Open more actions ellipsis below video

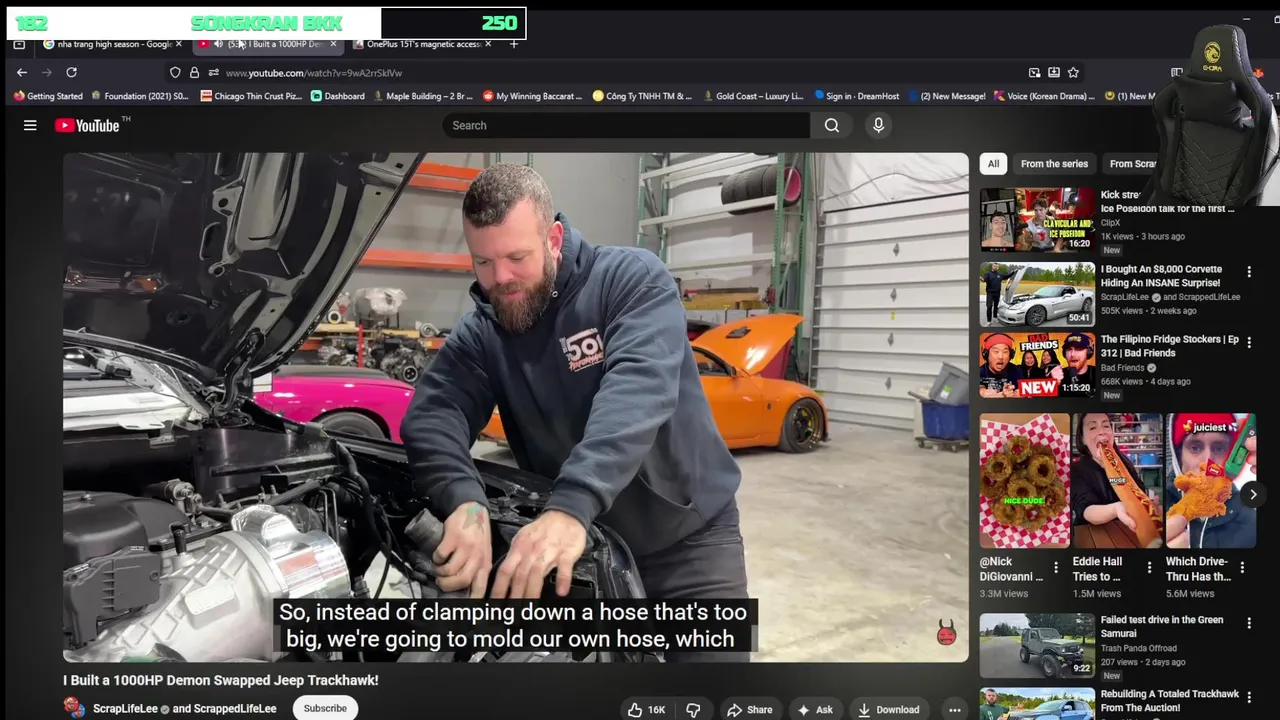(x=955, y=710)
